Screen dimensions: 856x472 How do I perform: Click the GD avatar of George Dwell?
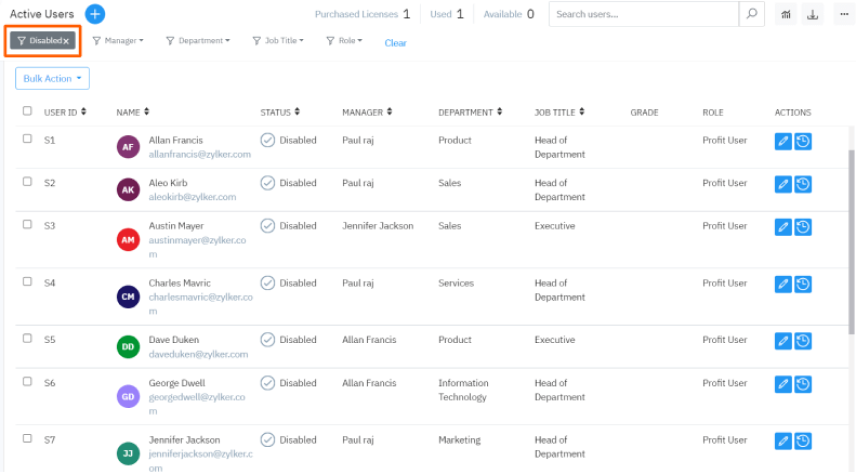click(128, 397)
